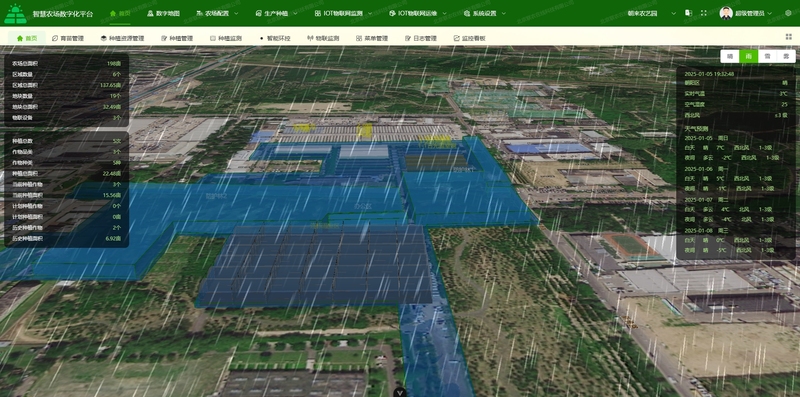Click the green farm platform logo
This screenshot has height=397, width=800.
point(15,14)
